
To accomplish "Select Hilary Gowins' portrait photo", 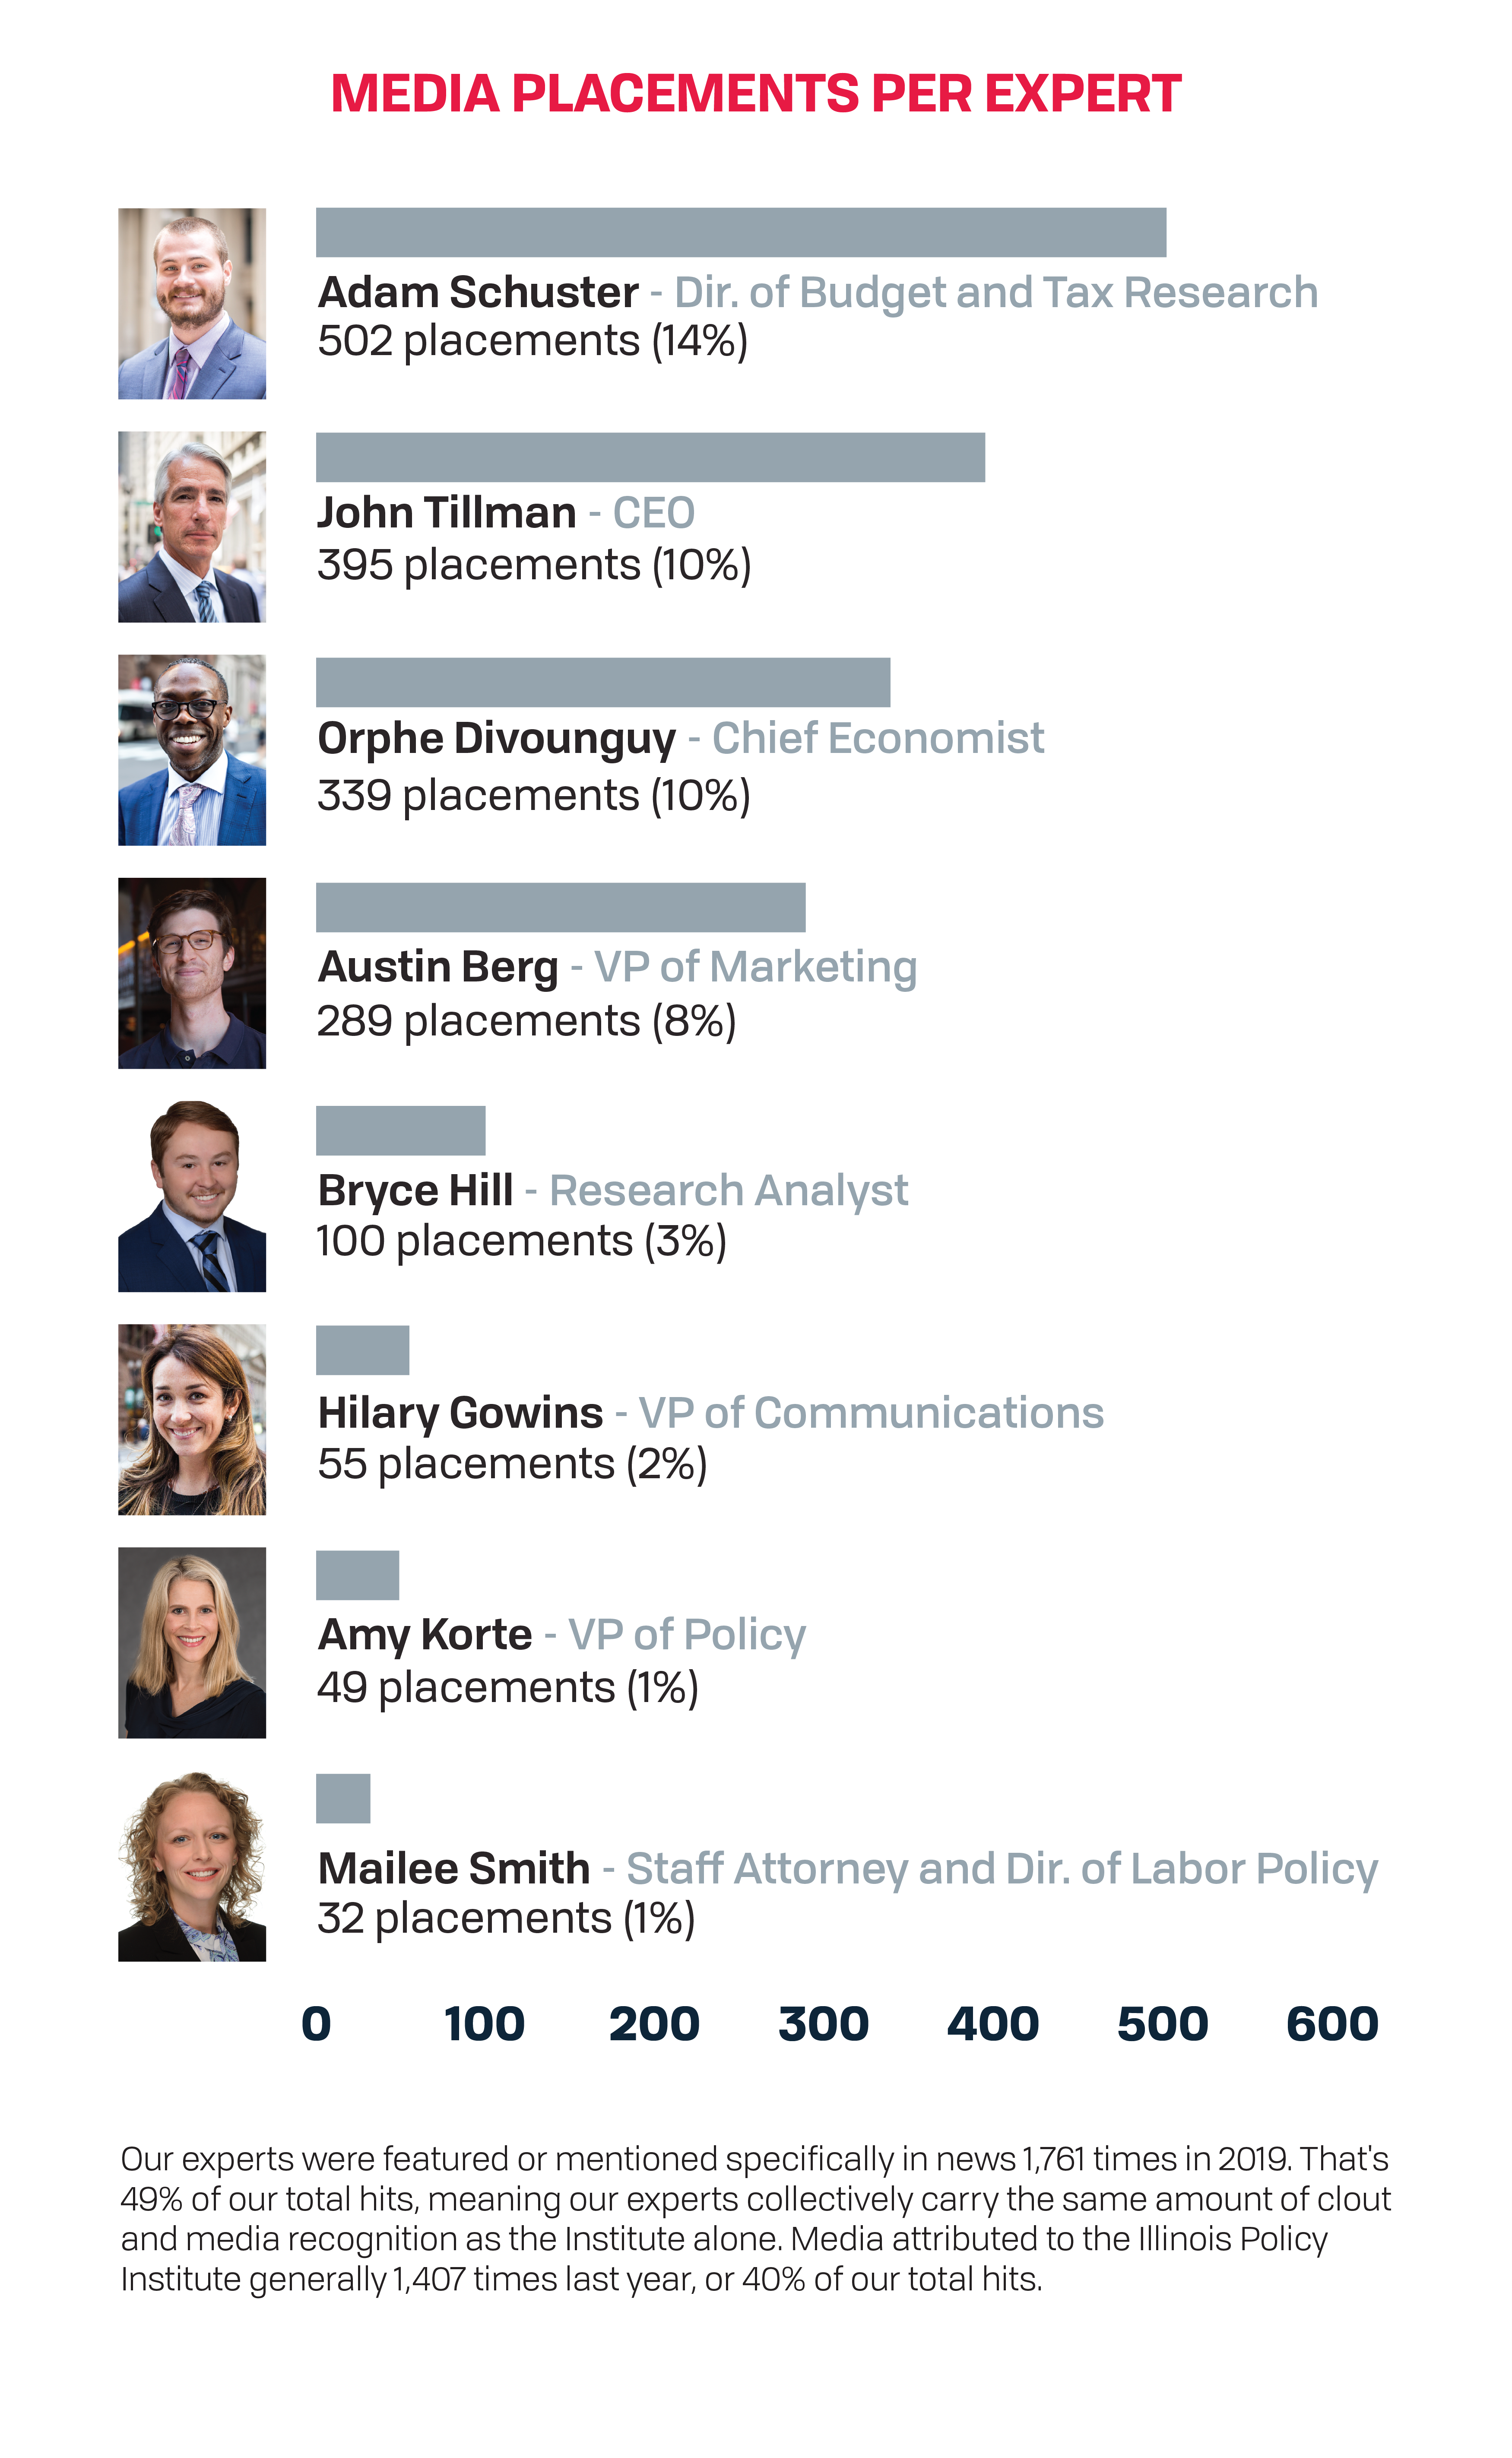I will 192,1419.
